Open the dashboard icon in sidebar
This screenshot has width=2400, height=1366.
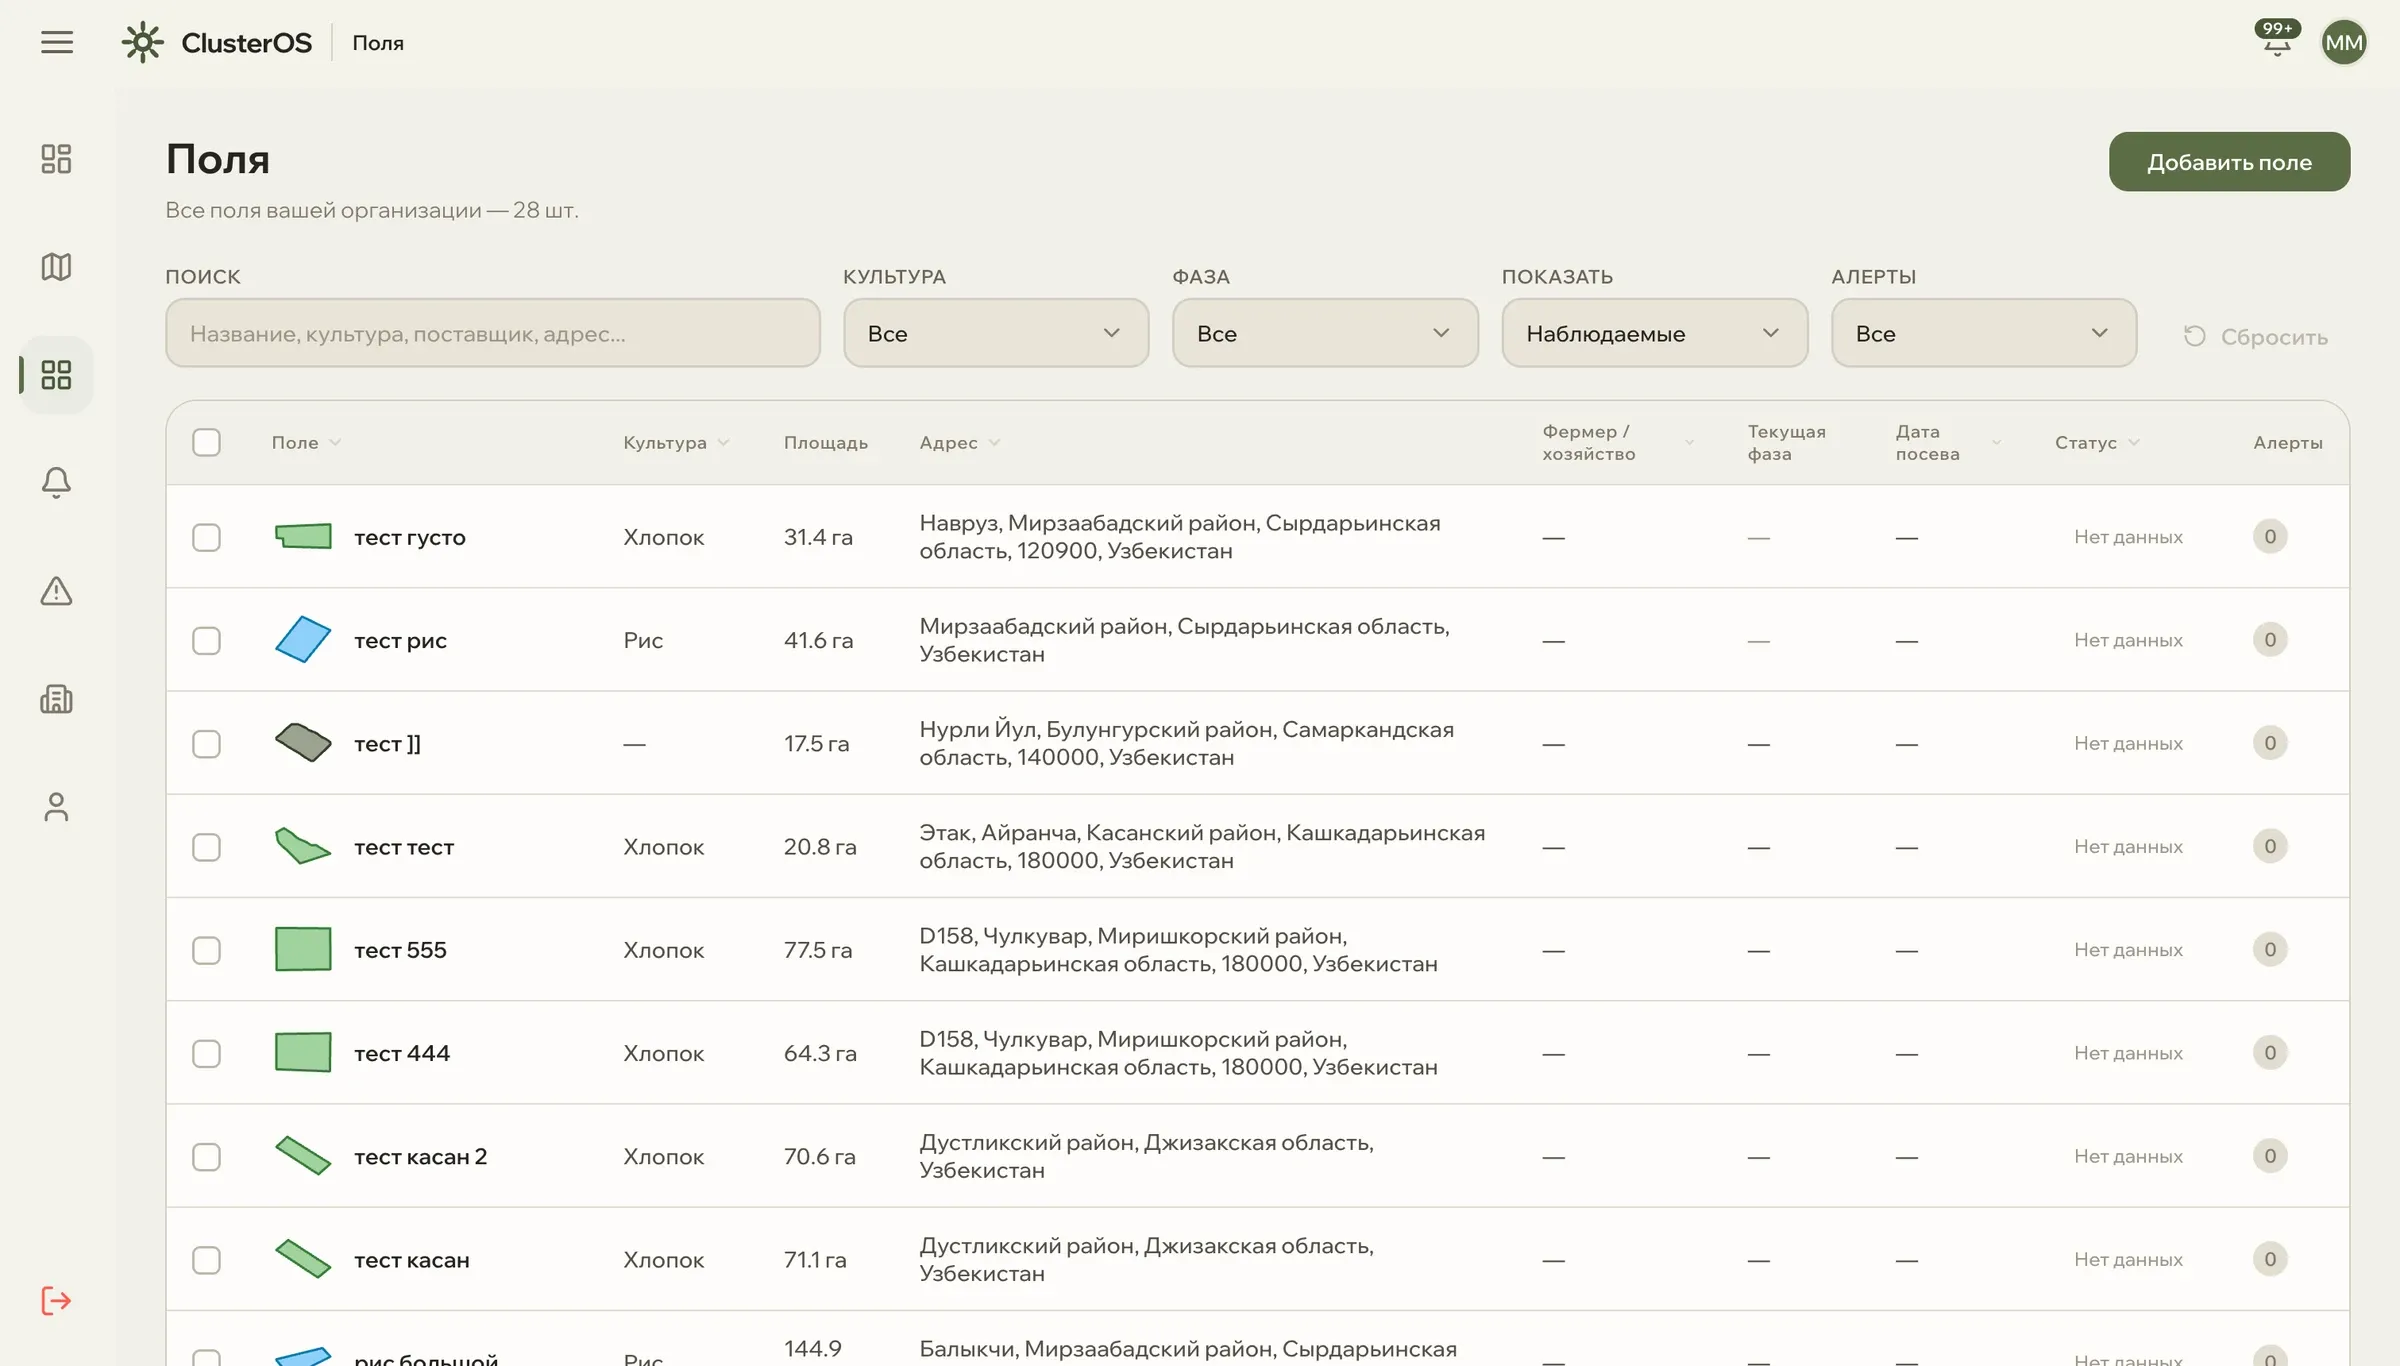(x=56, y=159)
